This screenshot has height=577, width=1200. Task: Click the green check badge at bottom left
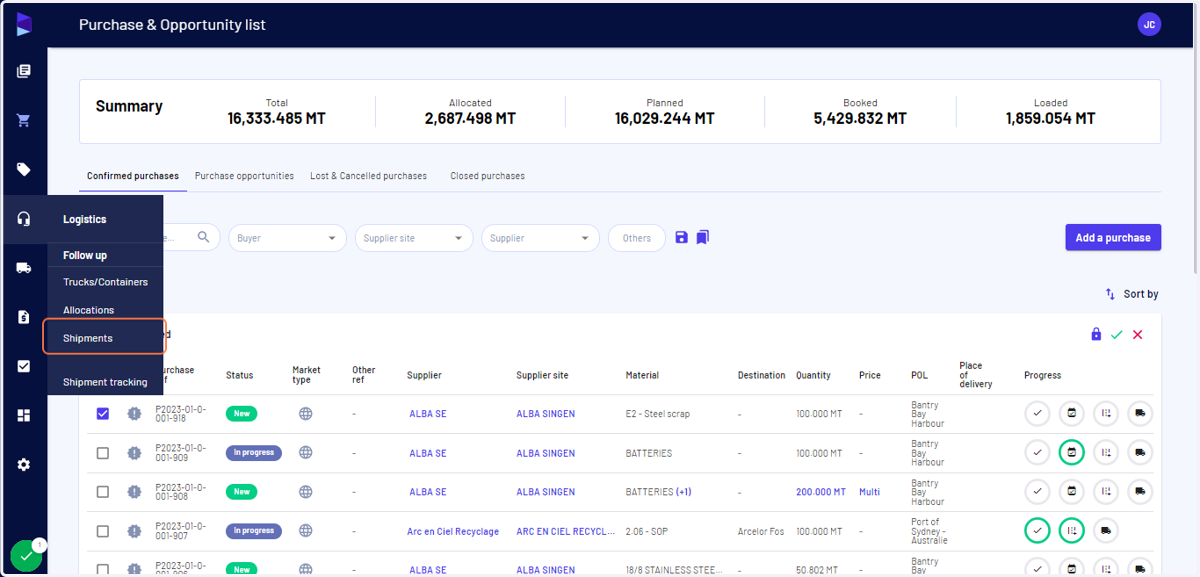coord(26,556)
